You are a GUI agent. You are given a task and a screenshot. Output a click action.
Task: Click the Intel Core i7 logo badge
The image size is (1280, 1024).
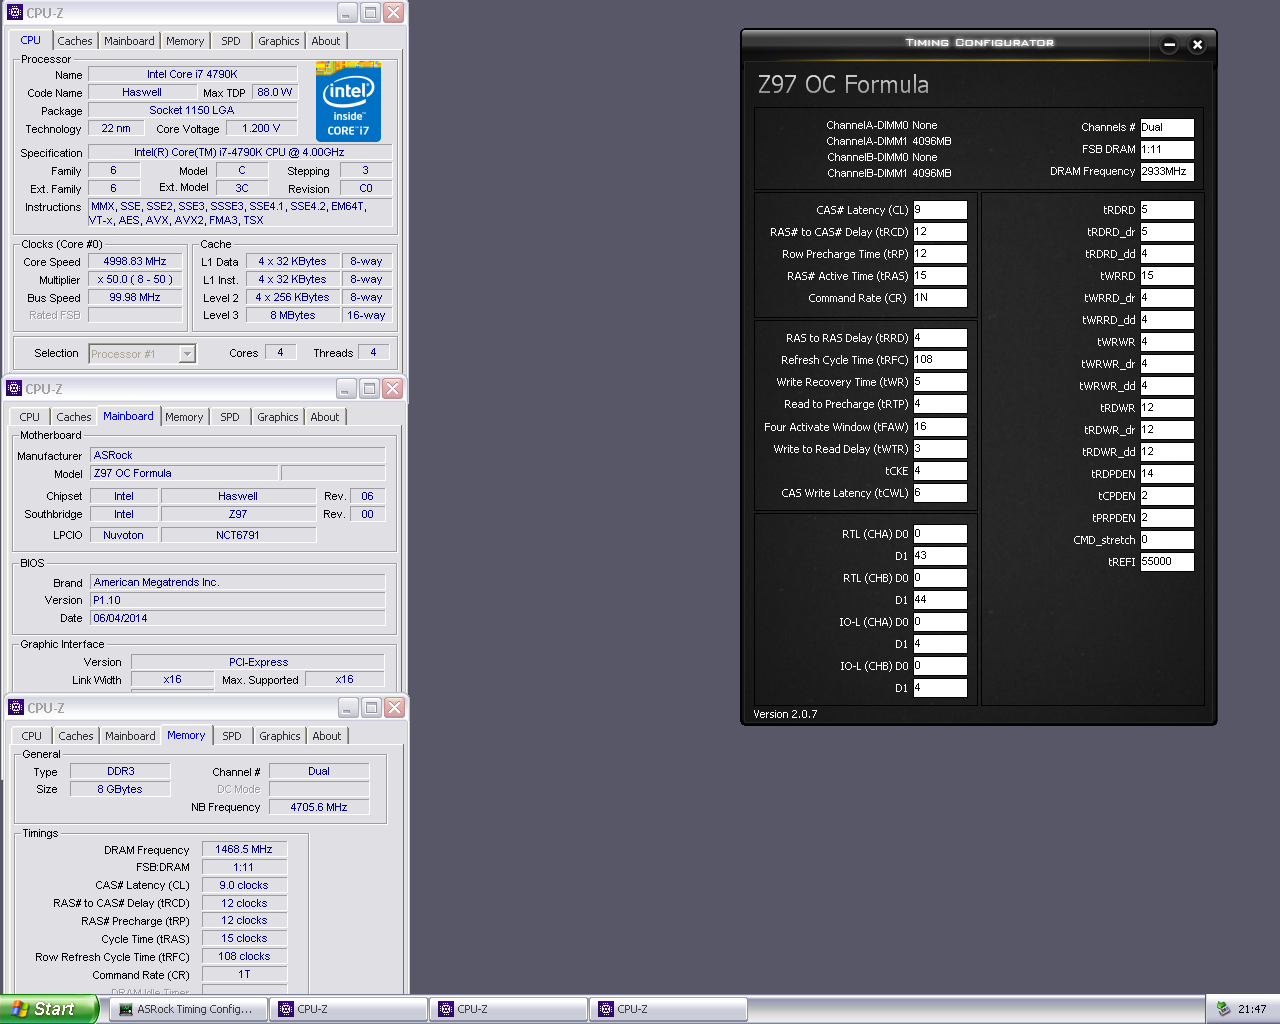[x=348, y=102]
